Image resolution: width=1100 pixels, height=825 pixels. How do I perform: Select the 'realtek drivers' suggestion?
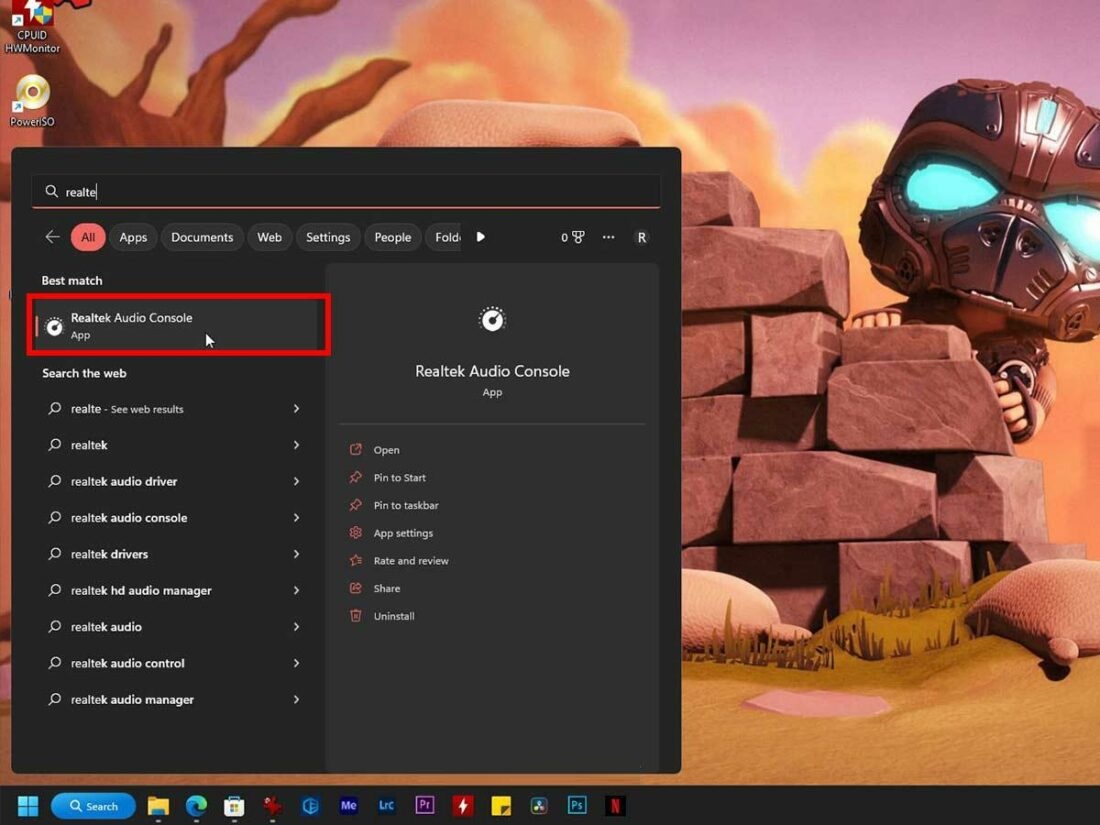tap(175, 554)
